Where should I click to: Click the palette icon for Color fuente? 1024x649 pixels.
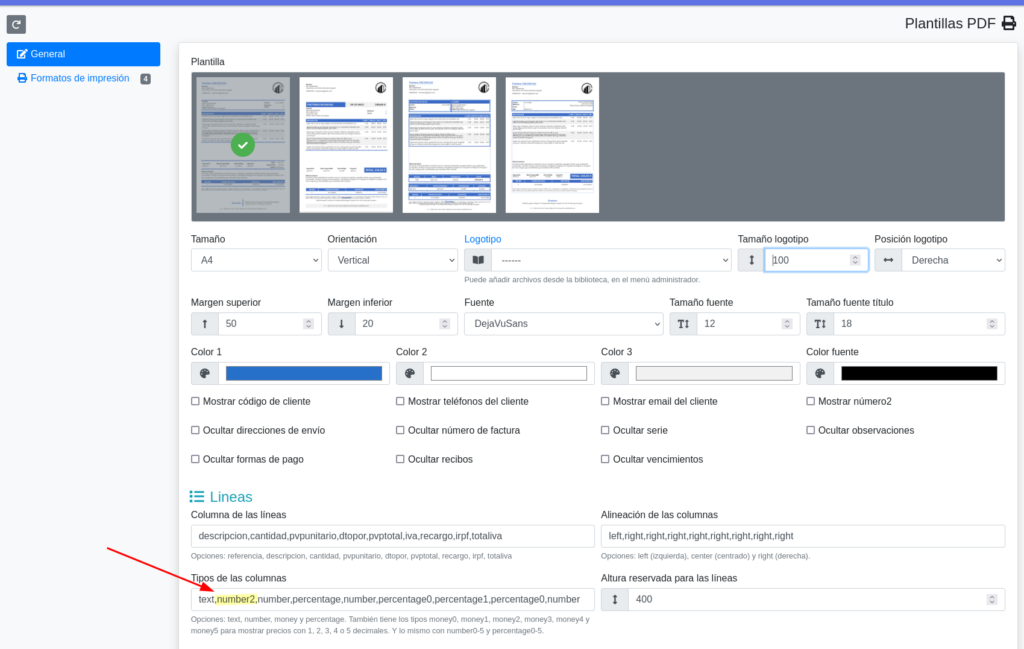pyautogui.click(x=820, y=373)
